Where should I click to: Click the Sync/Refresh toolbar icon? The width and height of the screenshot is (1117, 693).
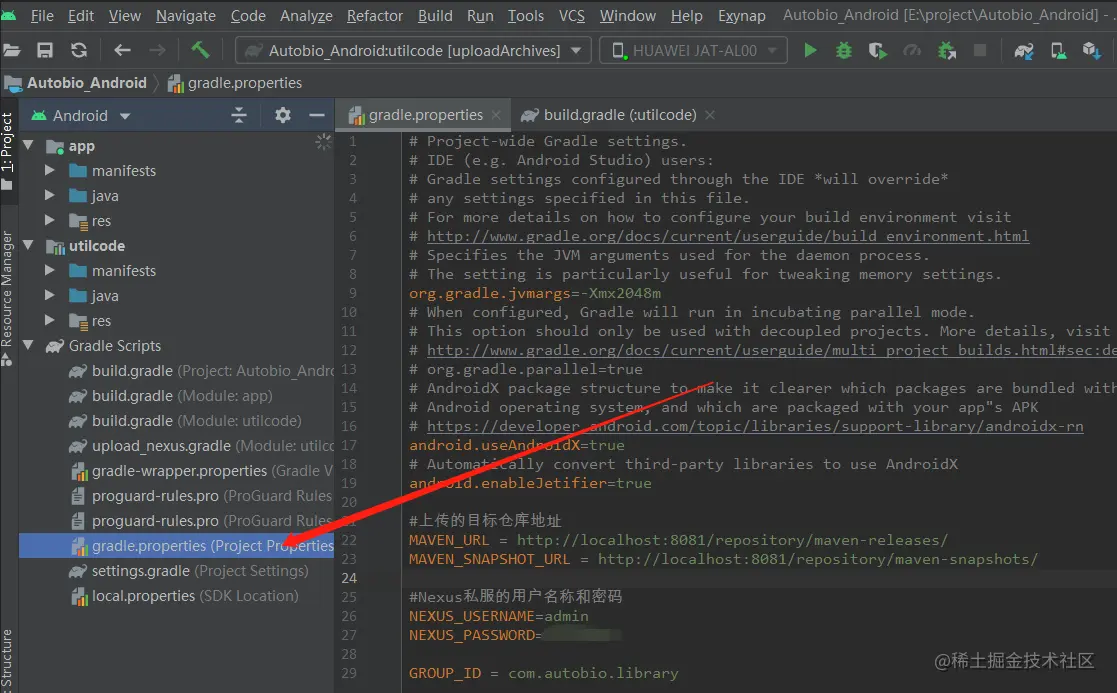click(79, 51)
